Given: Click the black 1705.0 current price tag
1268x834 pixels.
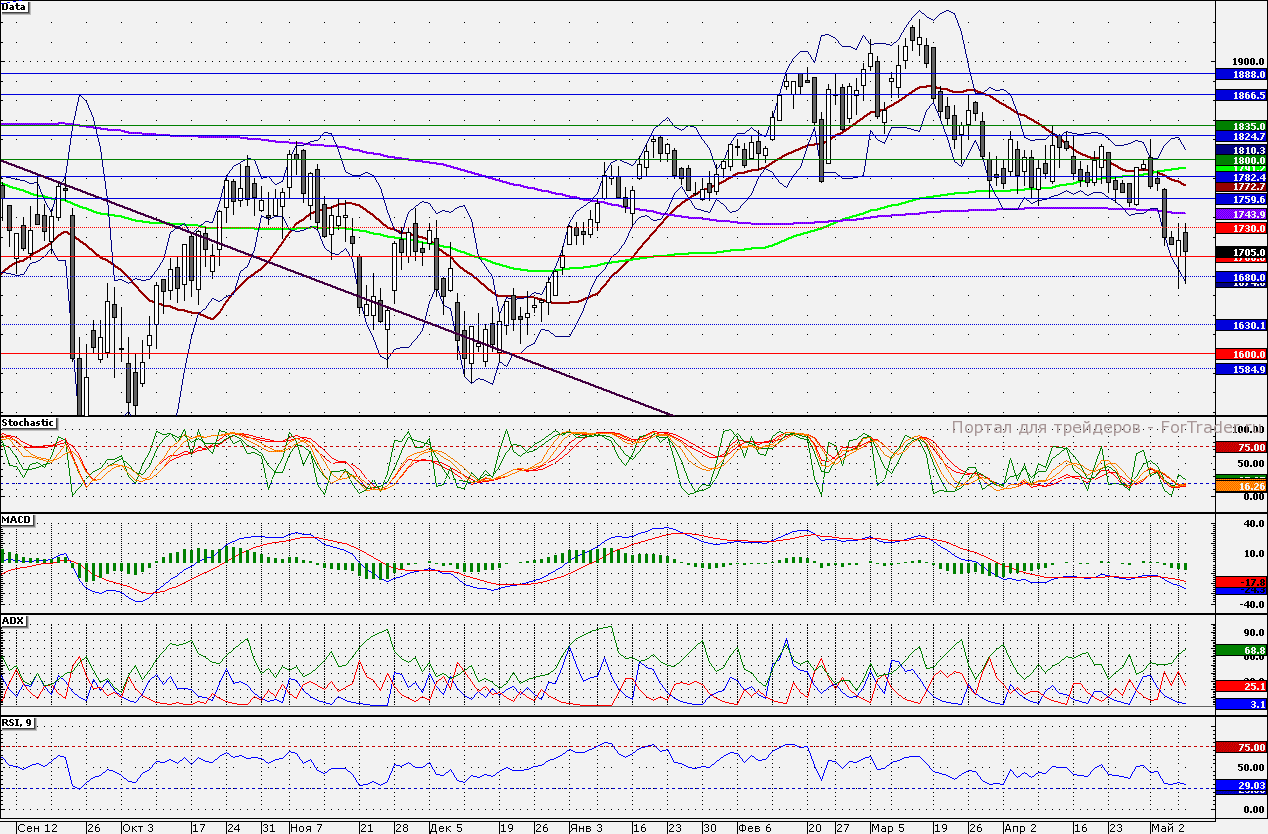Looking at the screenshot, I should (1240, 252).
